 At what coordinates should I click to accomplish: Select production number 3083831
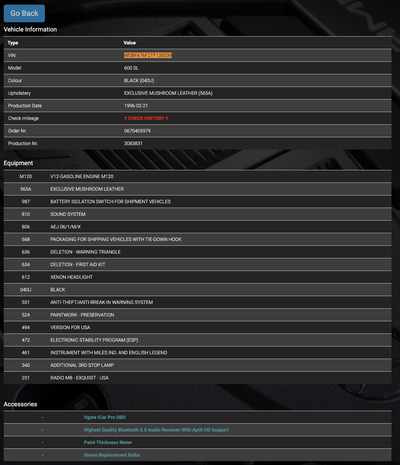click(133, 143)
